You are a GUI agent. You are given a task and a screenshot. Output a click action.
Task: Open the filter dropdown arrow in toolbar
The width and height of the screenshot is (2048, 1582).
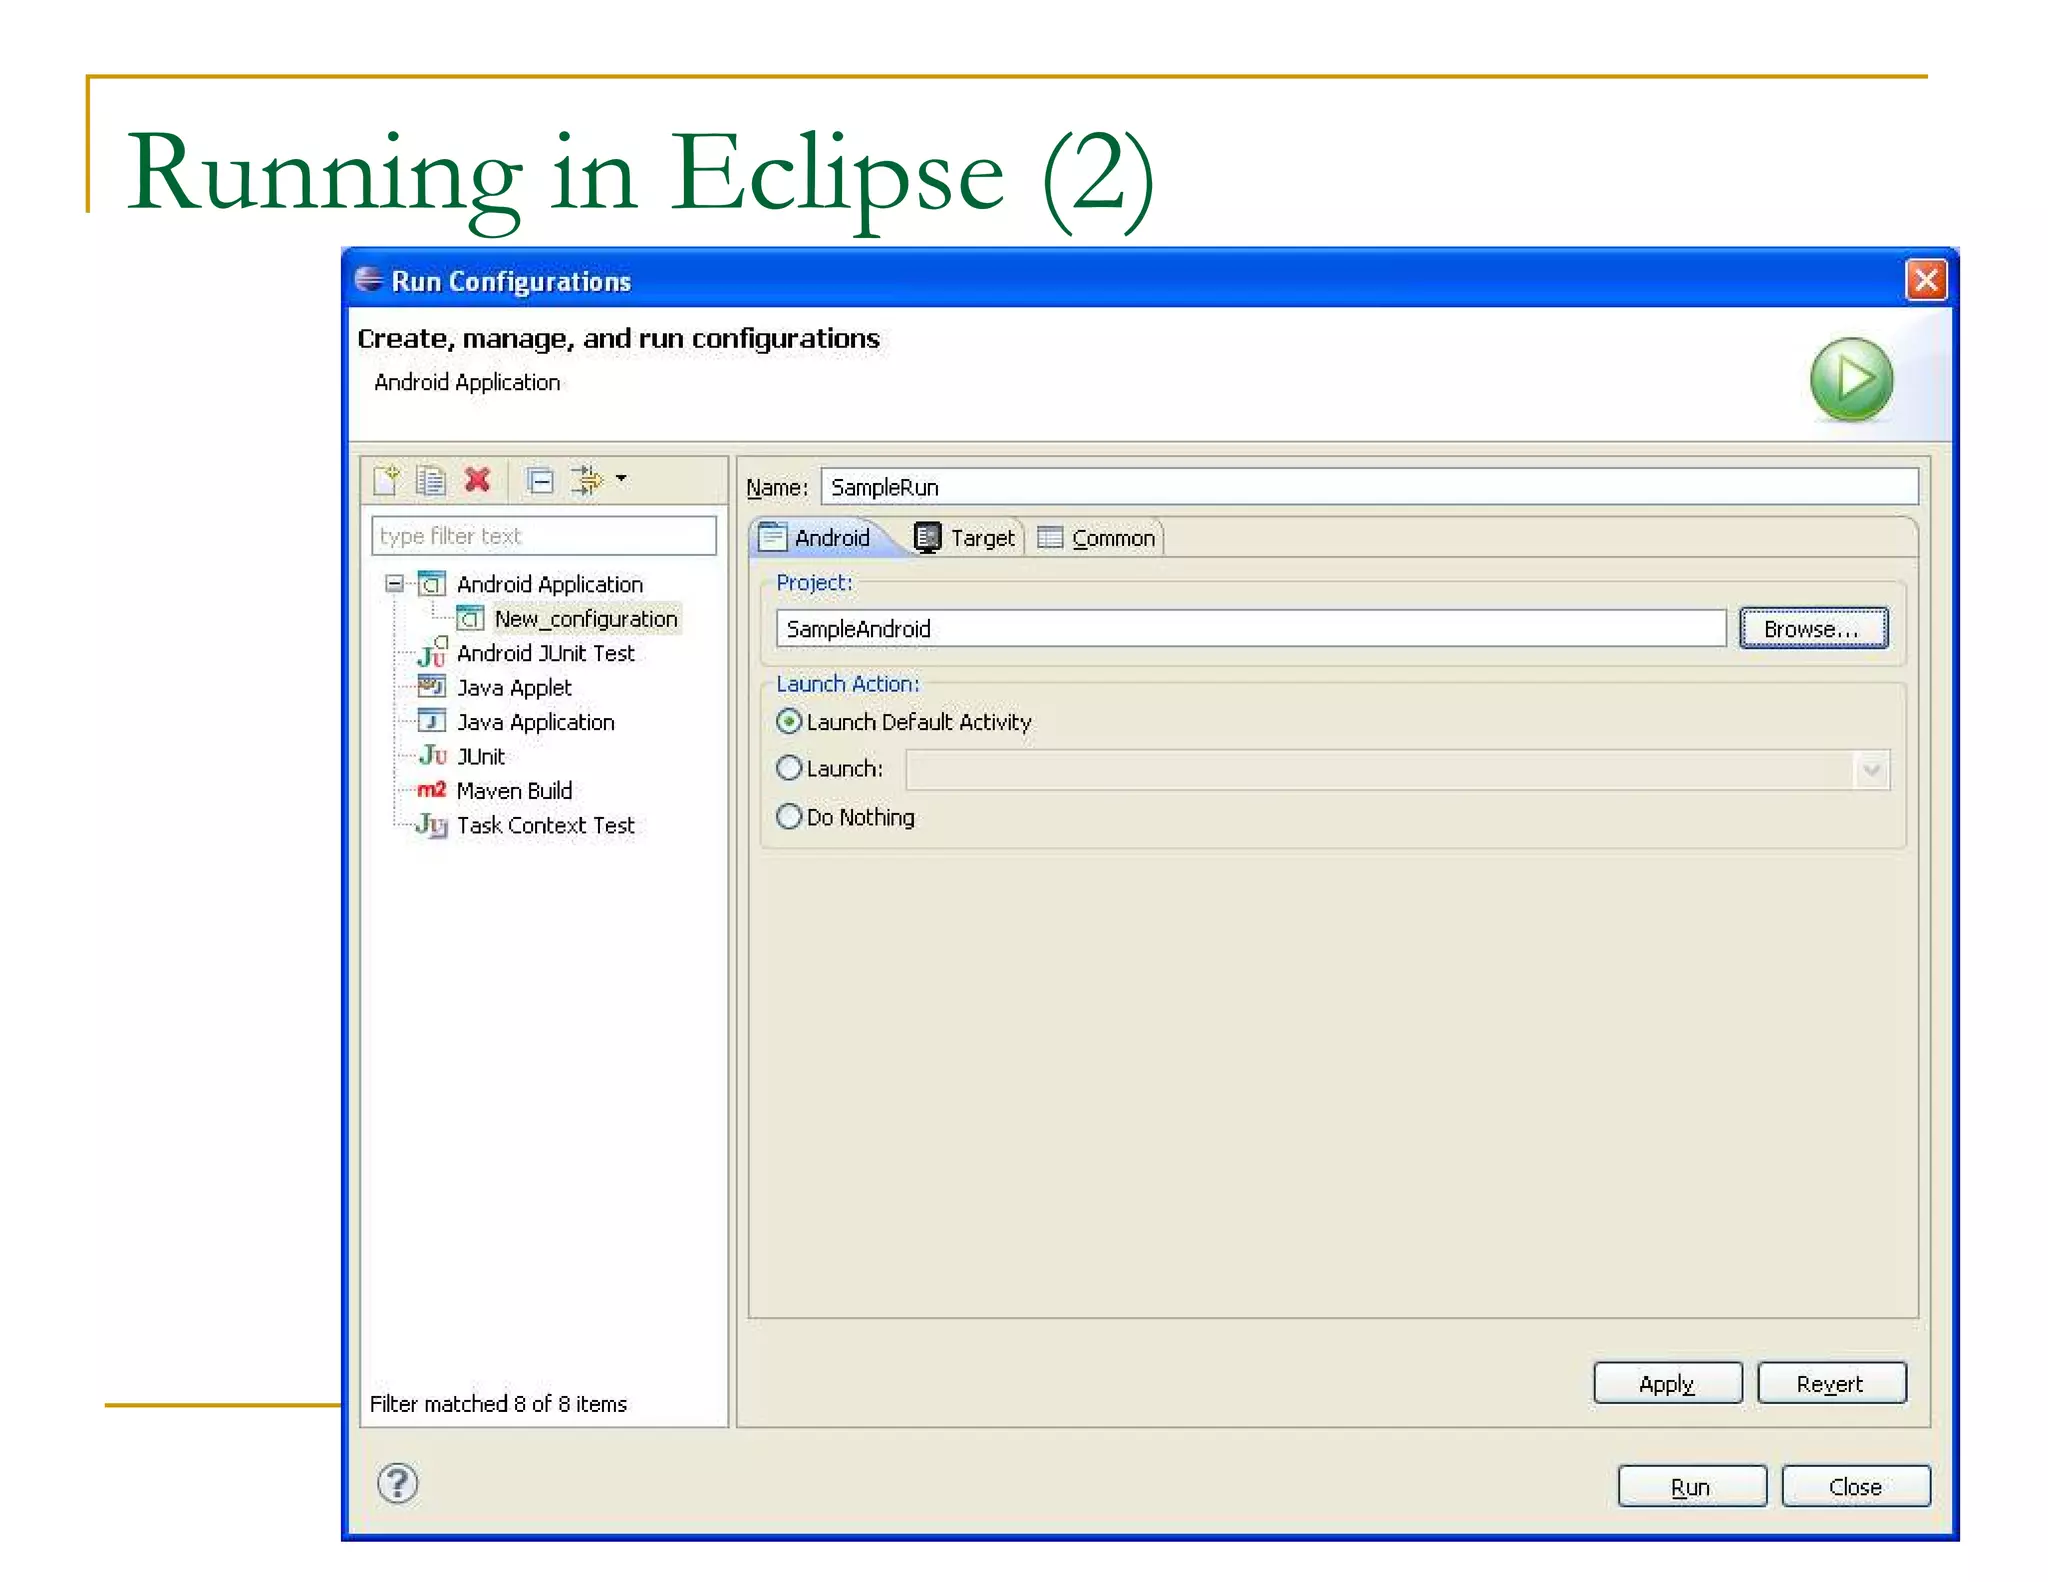(621, 479)
